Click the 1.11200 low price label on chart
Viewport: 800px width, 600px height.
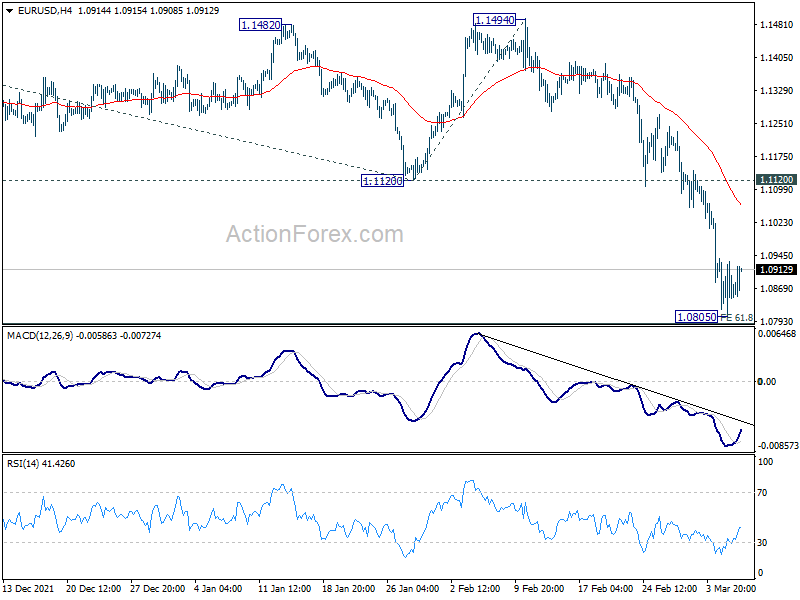point(382,181)
